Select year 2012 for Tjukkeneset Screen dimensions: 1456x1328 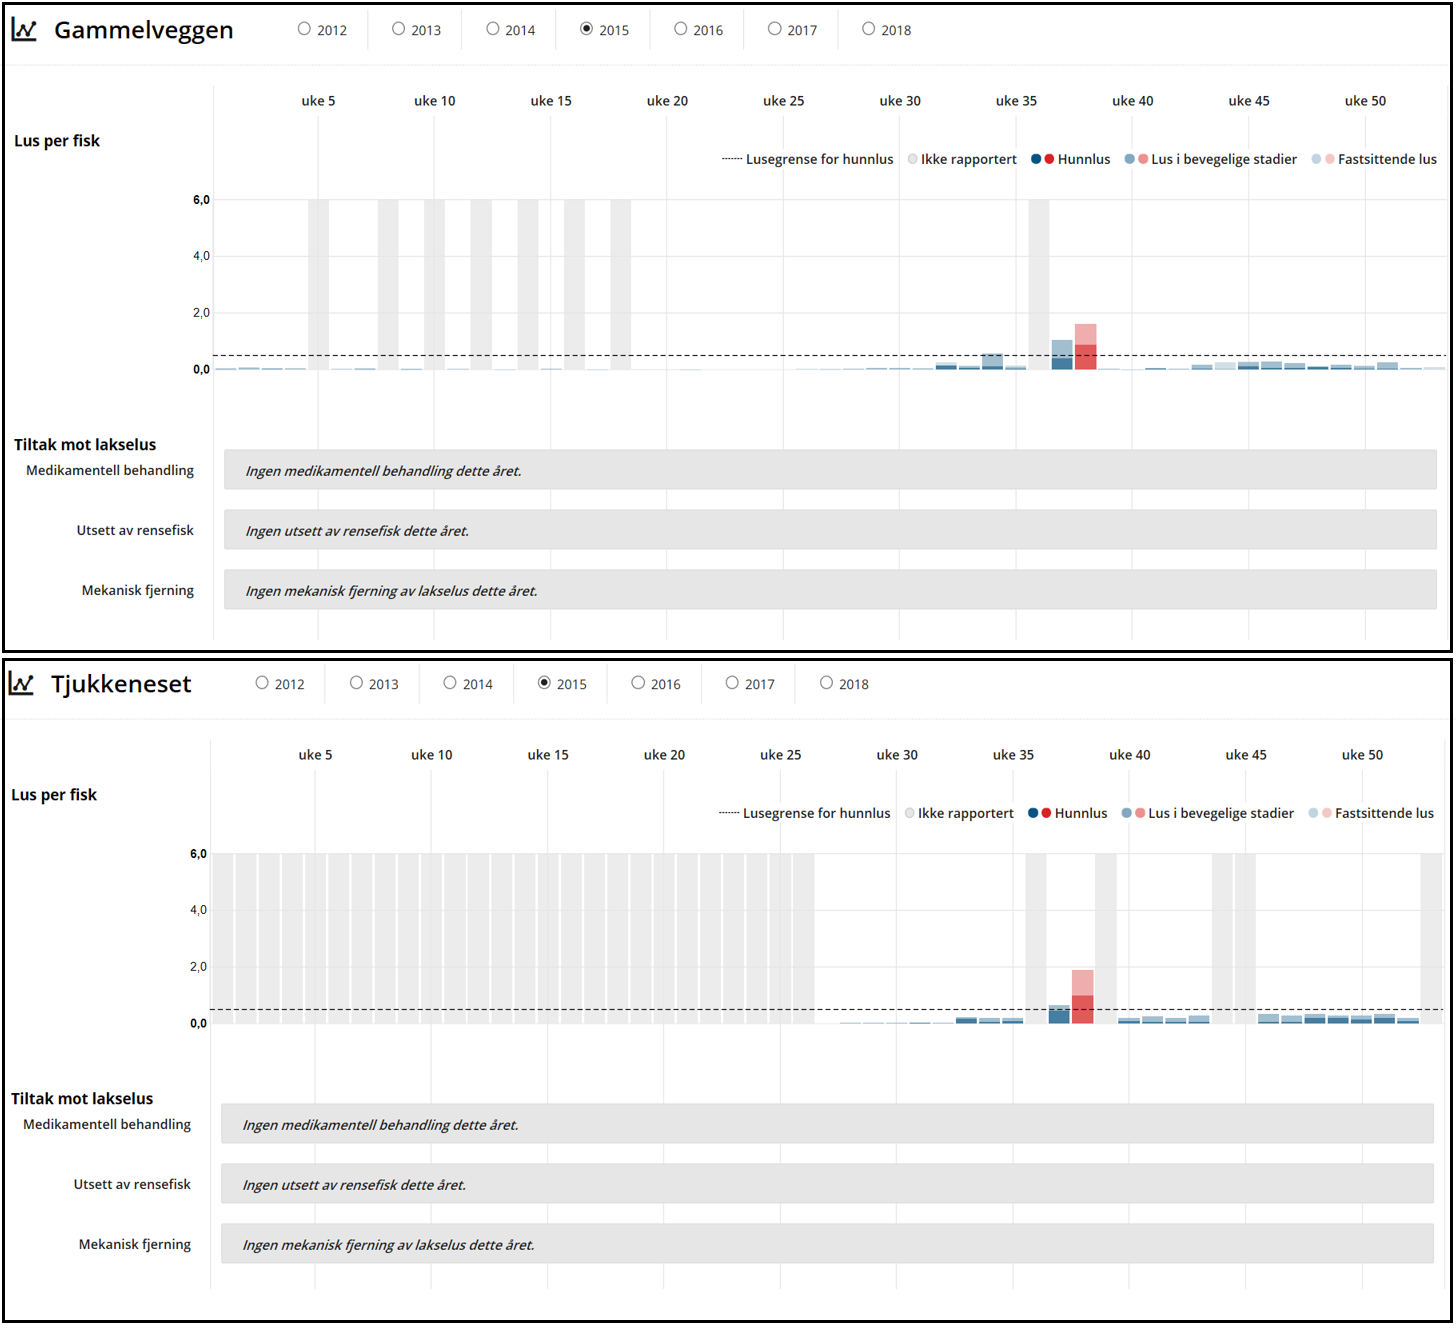[x=262, y=683]
